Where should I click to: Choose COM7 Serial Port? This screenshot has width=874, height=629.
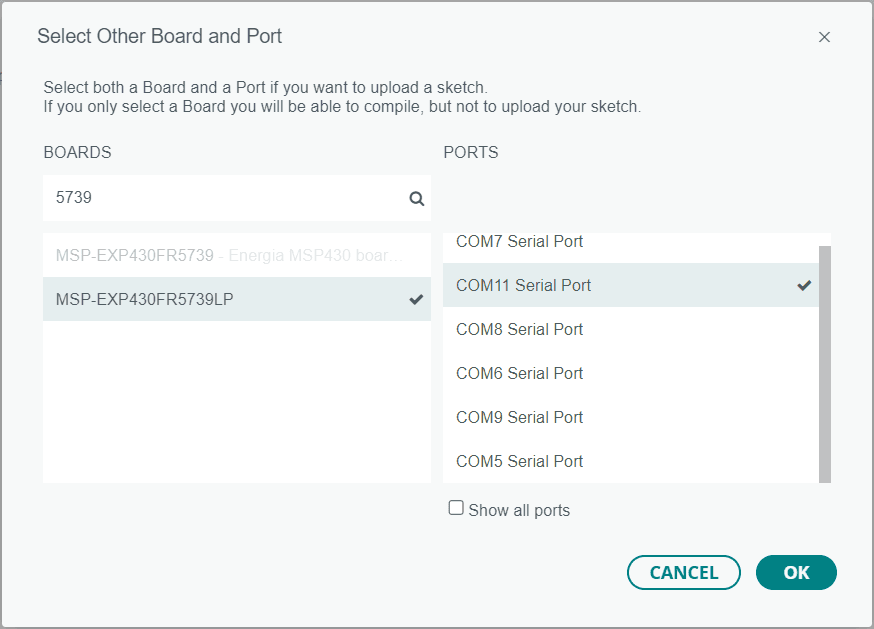click(x=520, y=242)
